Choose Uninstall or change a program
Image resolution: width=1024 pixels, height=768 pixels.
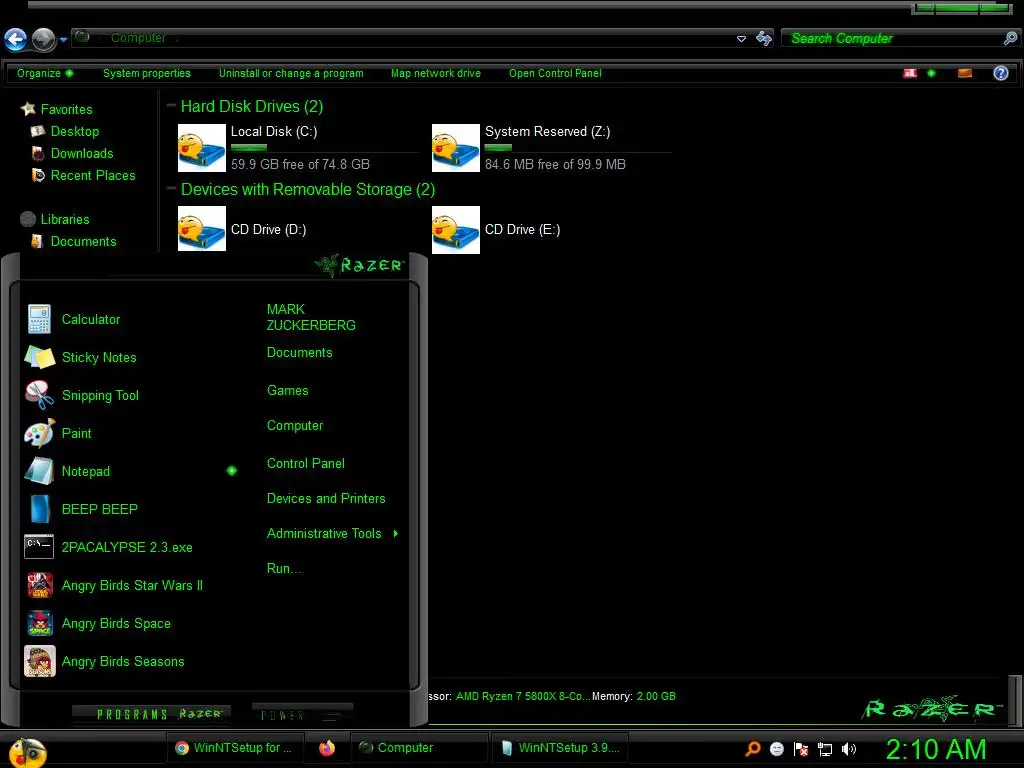(x=291, y=73)
